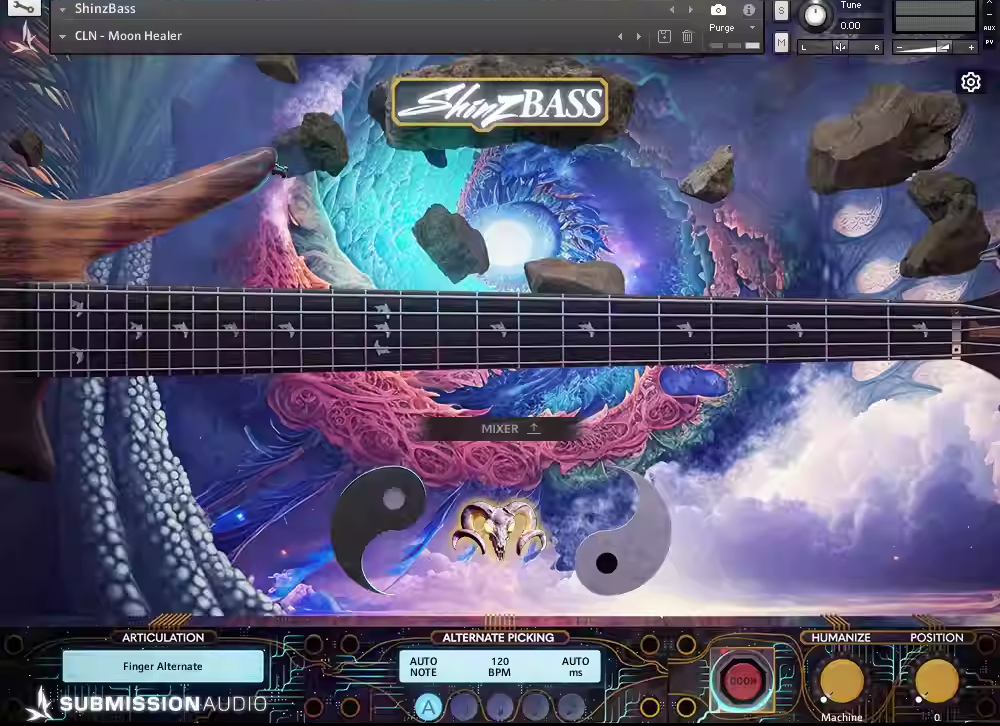The height and width of the screenshot is (726, 1000).
Task: Click the CLN - Moon Healer snapshot name
Action: point(128,36)
